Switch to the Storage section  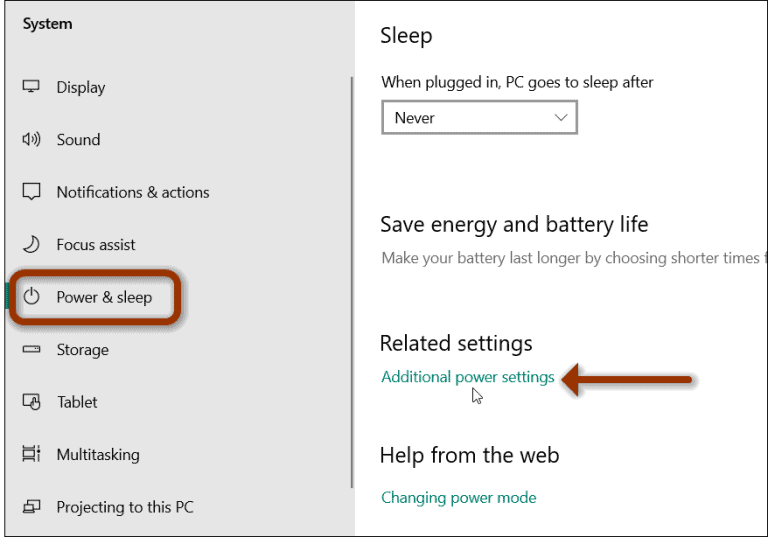tap(83, 350)
